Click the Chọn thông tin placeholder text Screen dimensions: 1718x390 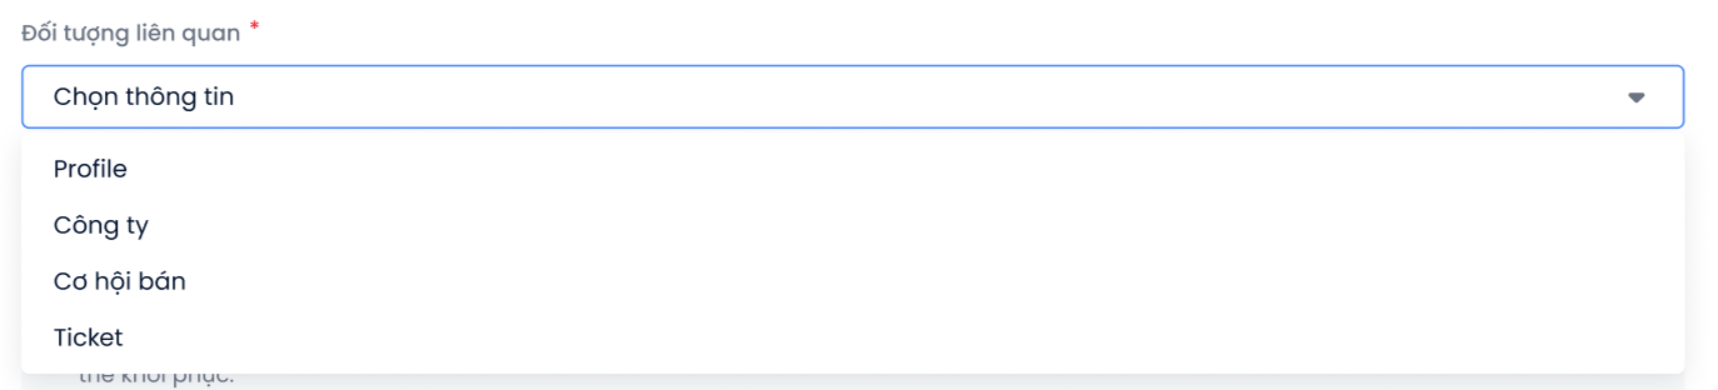coord(143,97)
